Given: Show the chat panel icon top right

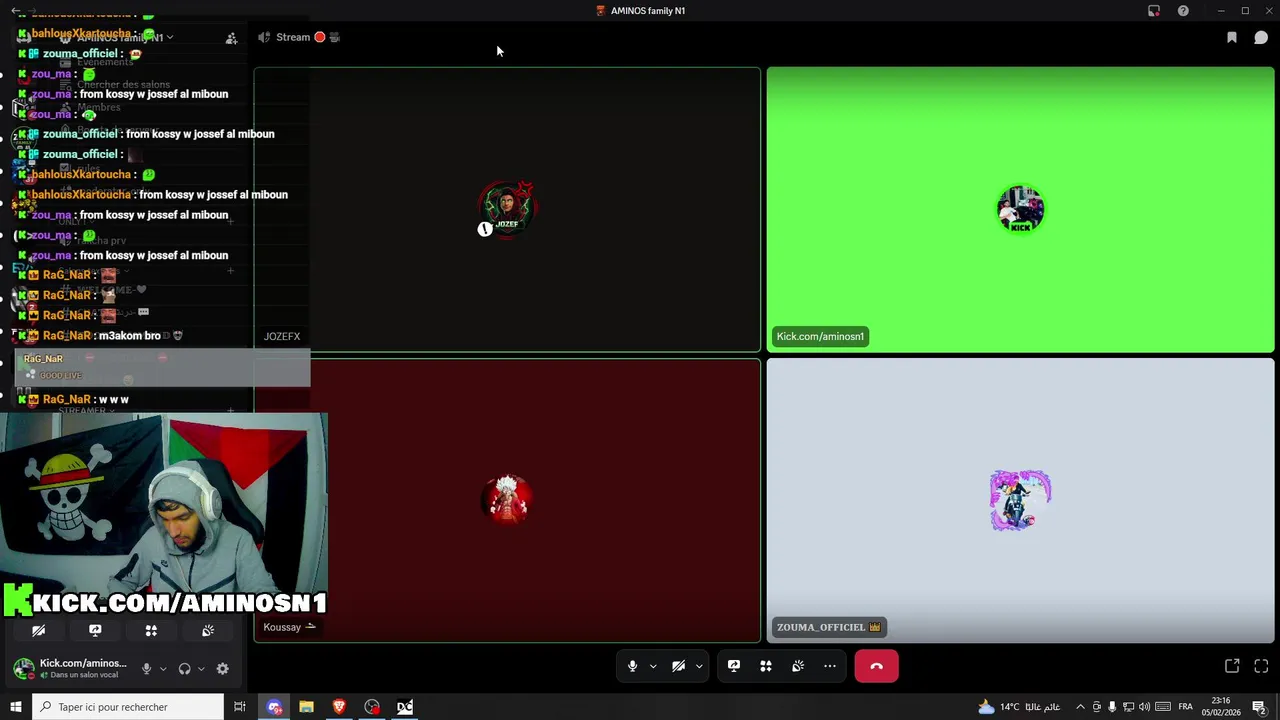Looking at the screenshot, I should [1261, 37].
